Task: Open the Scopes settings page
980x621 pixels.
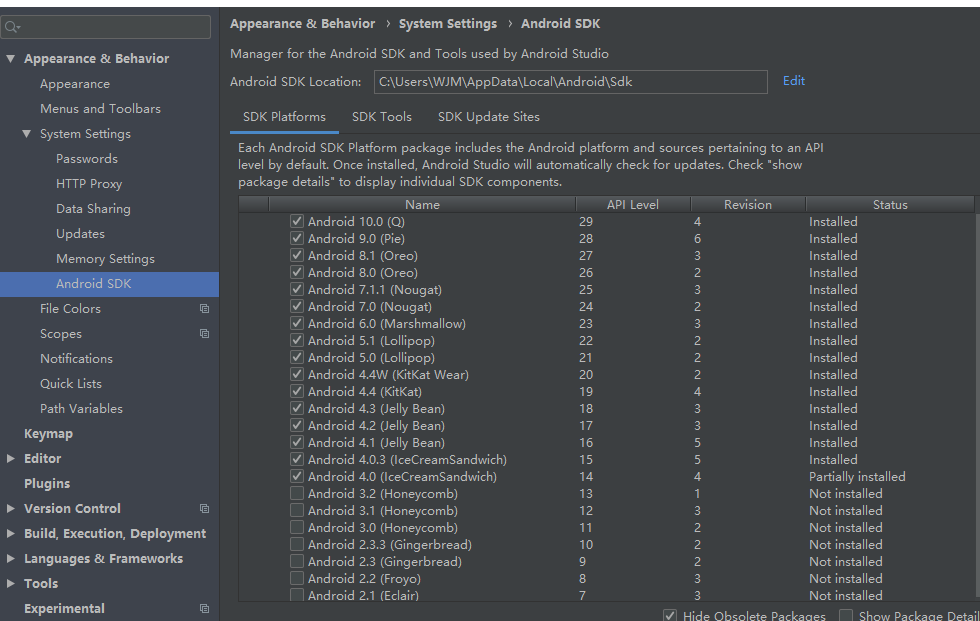Action: point(61,334)
